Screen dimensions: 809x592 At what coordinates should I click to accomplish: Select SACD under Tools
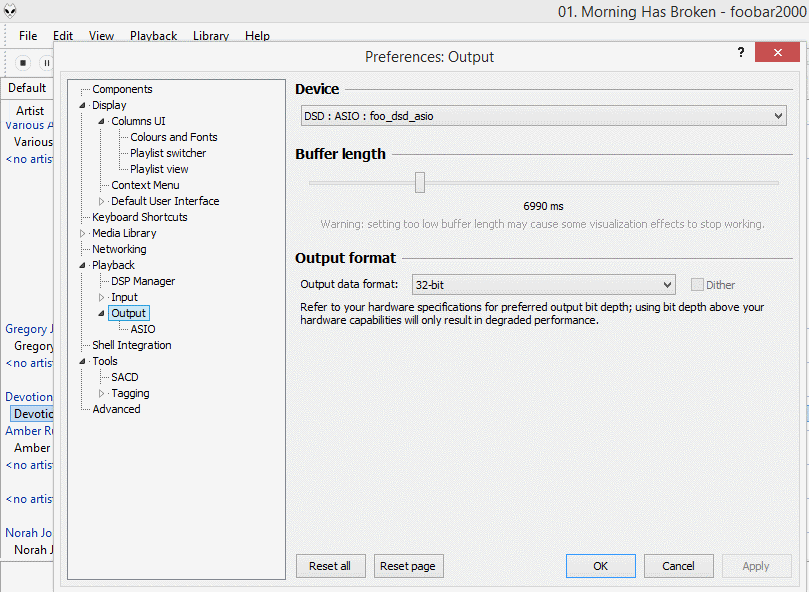click(125, 377)
